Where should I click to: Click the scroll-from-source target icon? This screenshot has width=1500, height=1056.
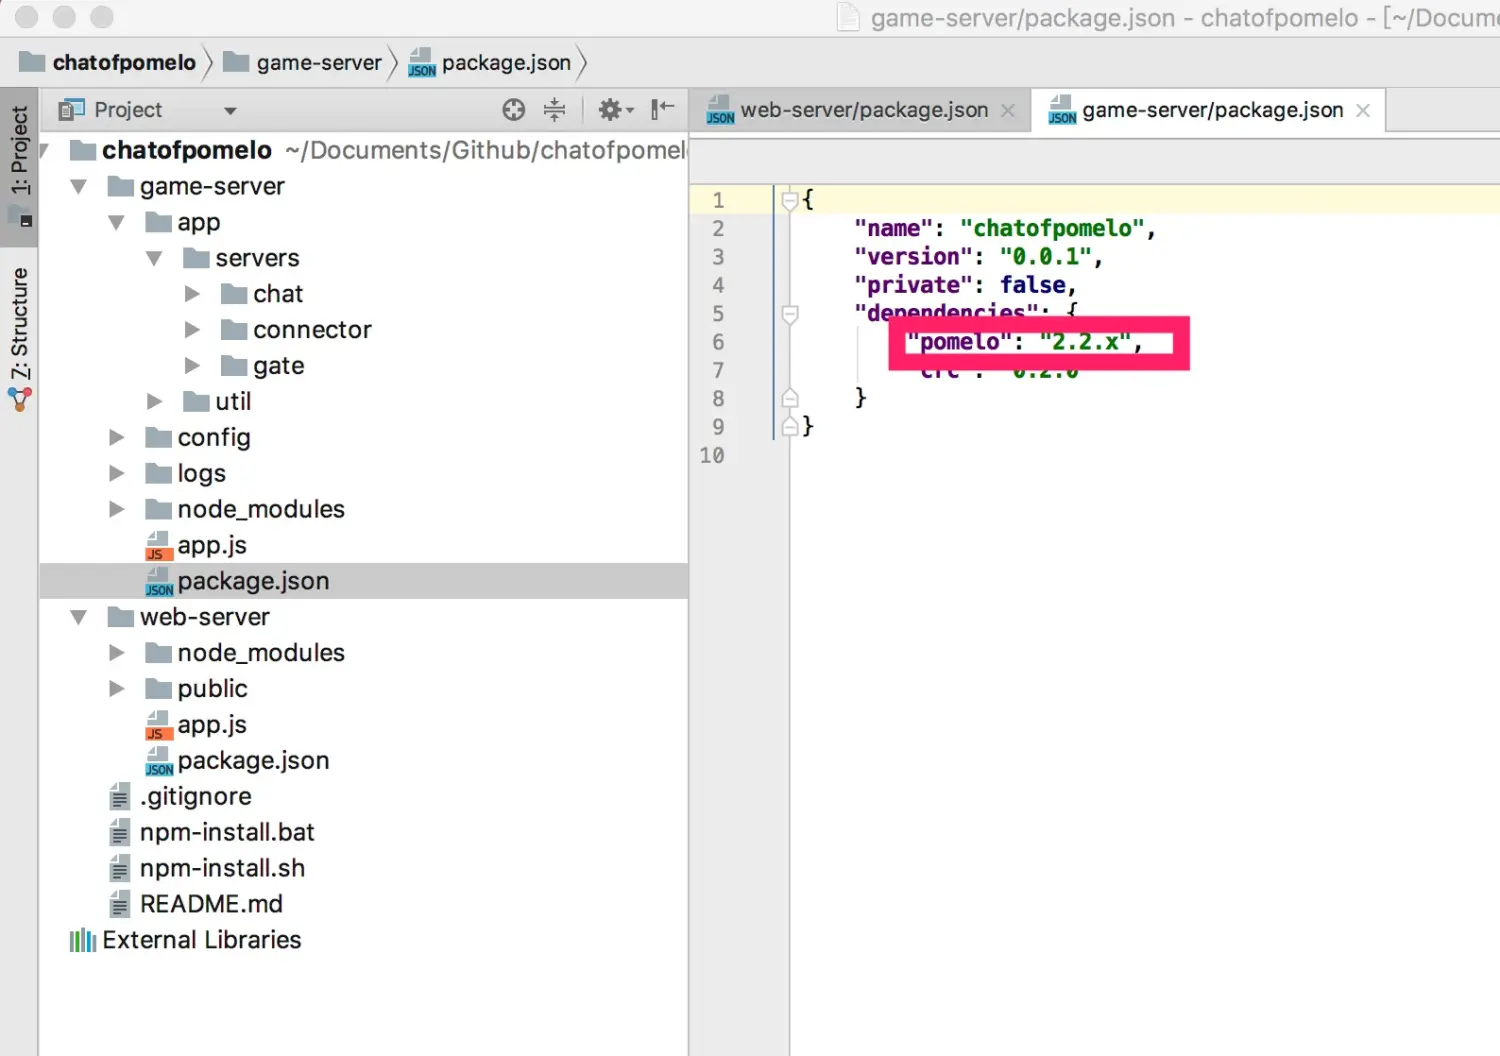[x=513, y=110]
